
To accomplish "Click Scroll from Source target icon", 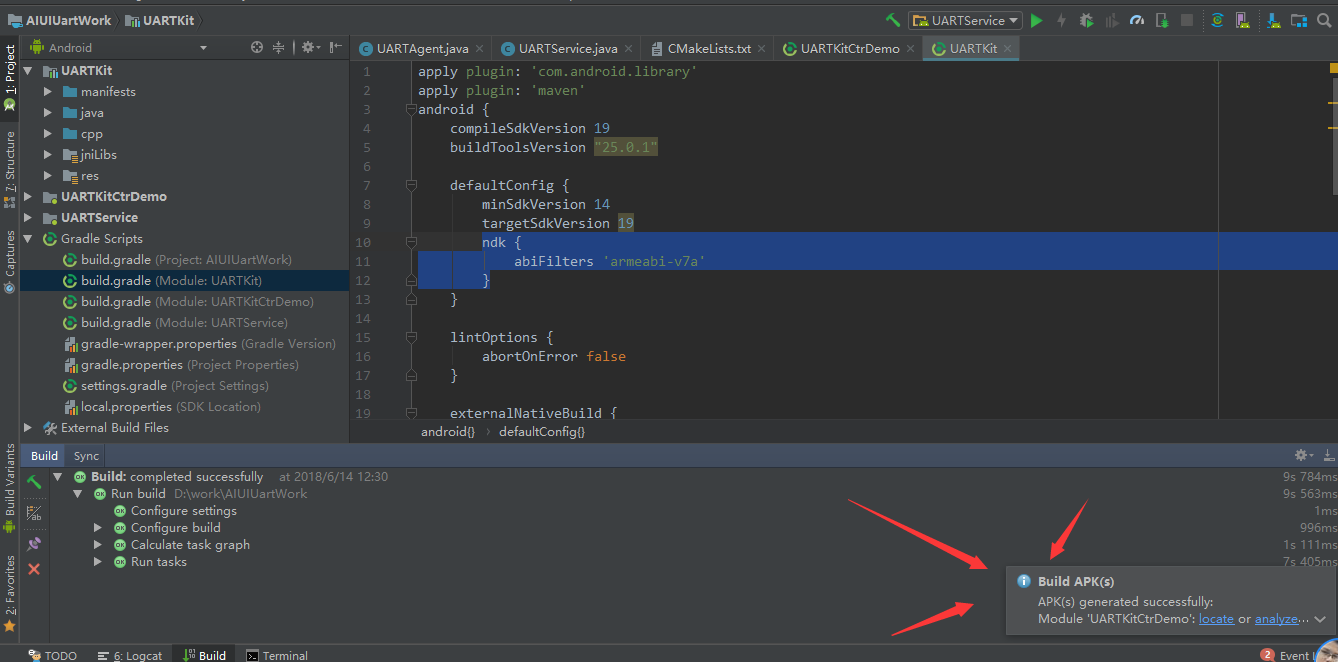I will coord(257,47).
